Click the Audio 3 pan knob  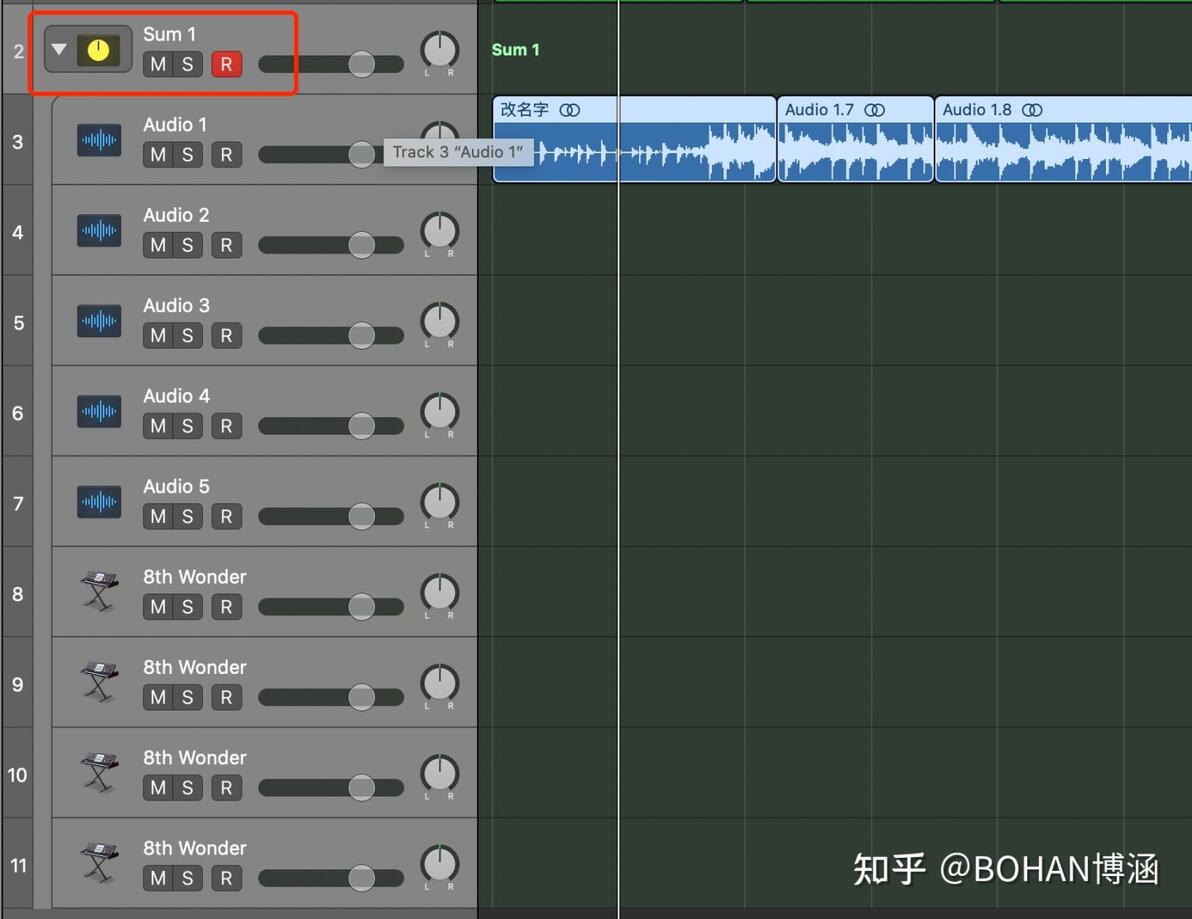click(x=439, y=322)
